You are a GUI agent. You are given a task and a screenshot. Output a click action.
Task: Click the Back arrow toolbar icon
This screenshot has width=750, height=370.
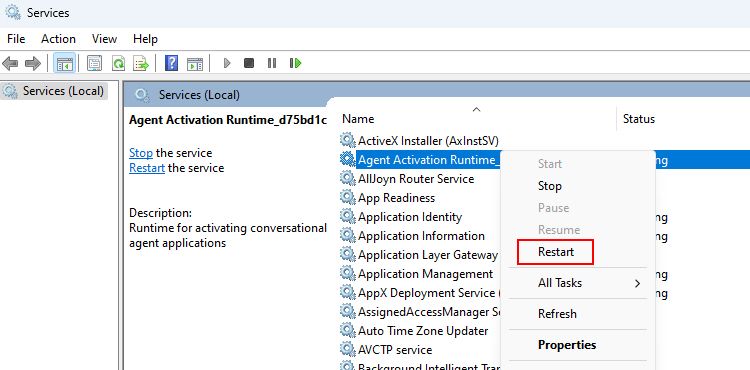[10, 63]
